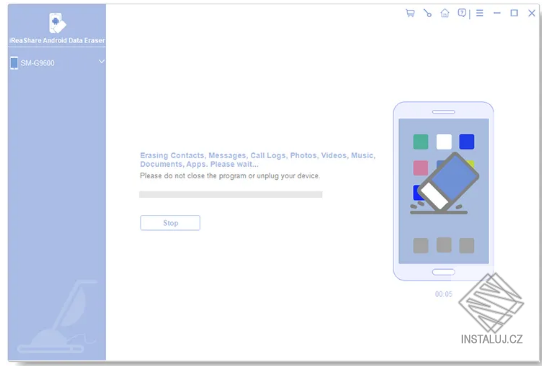This screenshot has width=542, height=366.
Task: Click the erasing progress bar
Action: pyautogui.click(x=231, y=195)
